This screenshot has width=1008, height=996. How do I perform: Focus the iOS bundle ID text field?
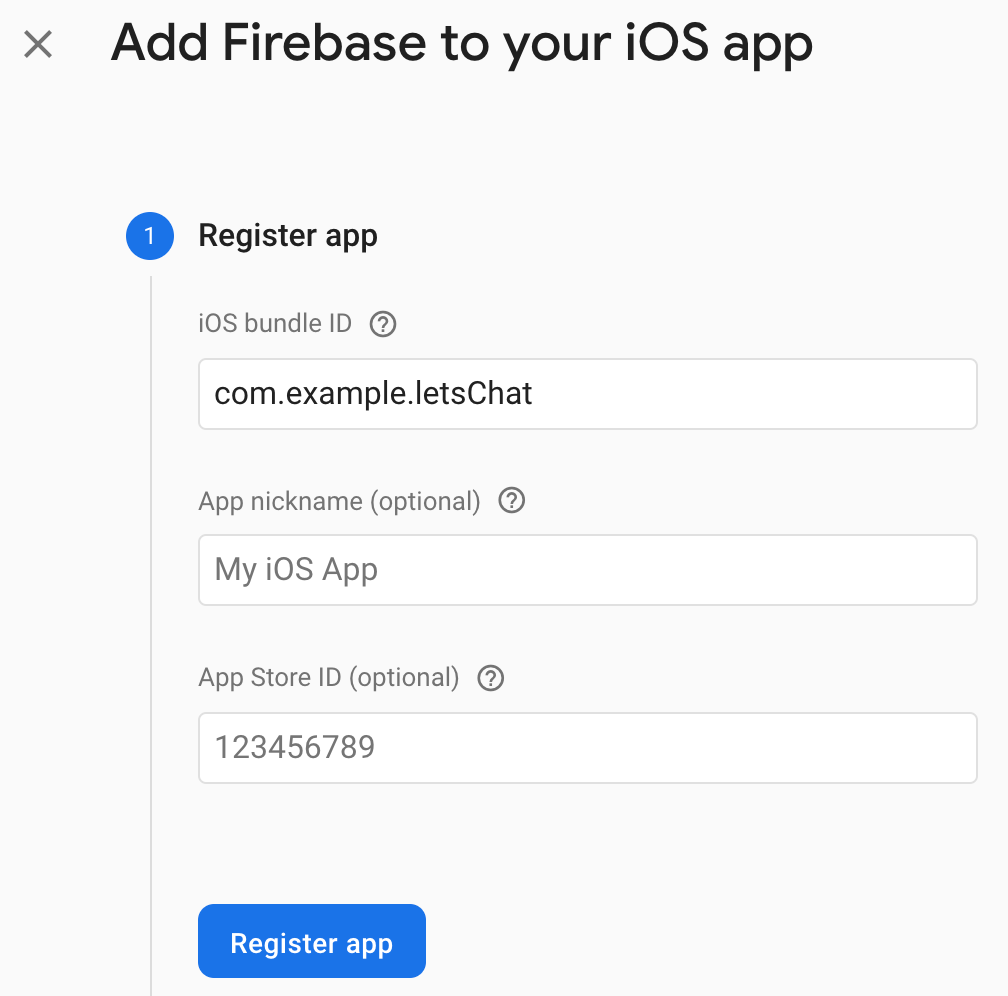pyautogui.click(x=588, y=394)
